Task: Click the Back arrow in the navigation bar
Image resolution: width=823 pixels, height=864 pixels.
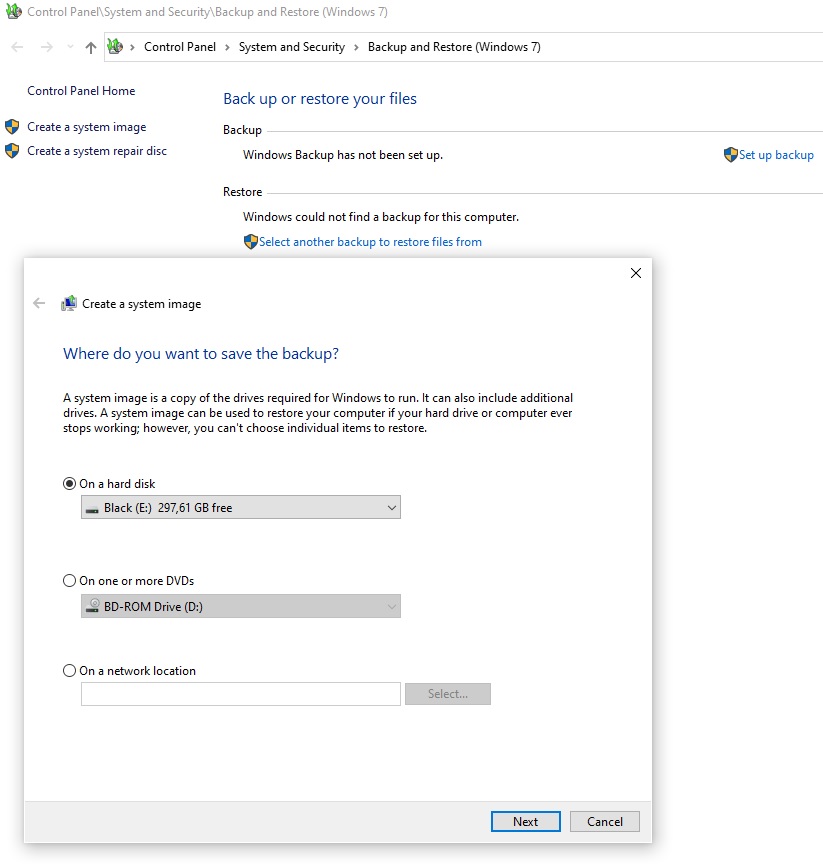Action: click(17, 47)
